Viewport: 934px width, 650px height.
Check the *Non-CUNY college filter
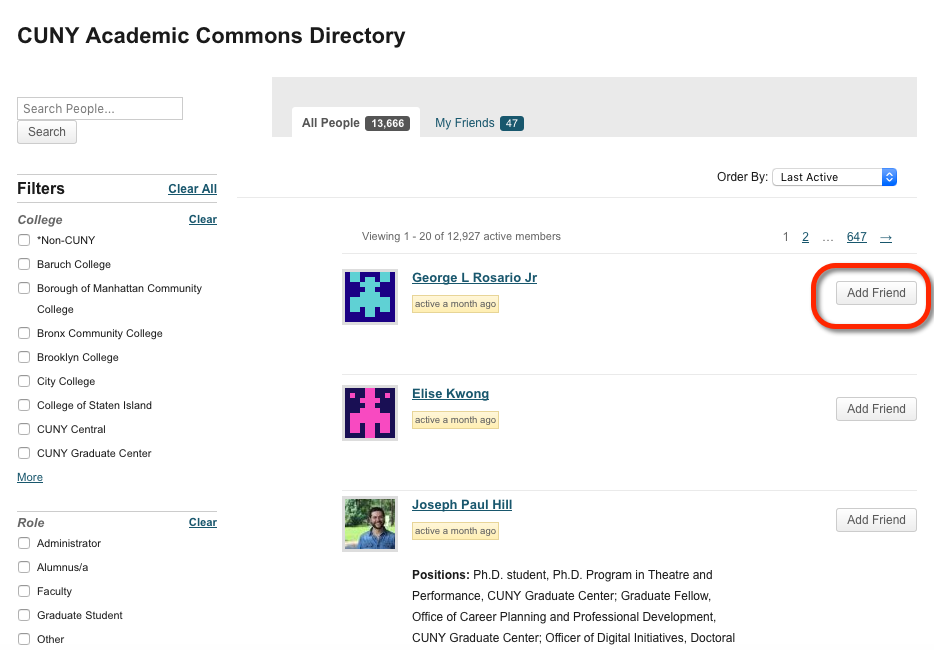24,240
